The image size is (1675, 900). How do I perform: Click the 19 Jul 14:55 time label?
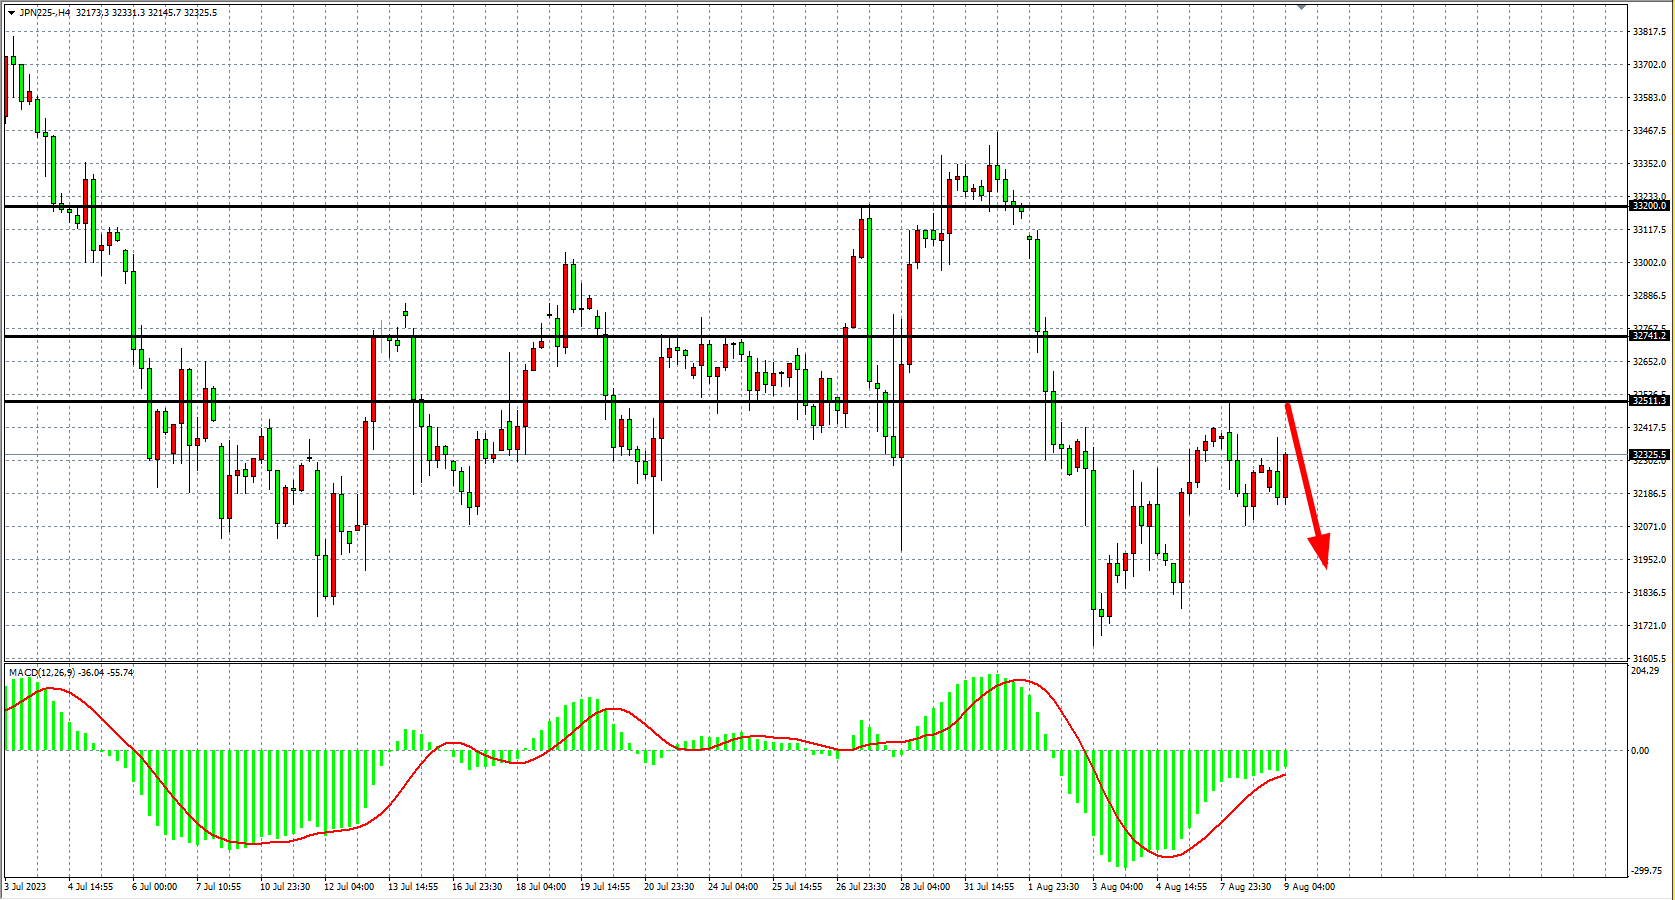(x=604, y=887)
